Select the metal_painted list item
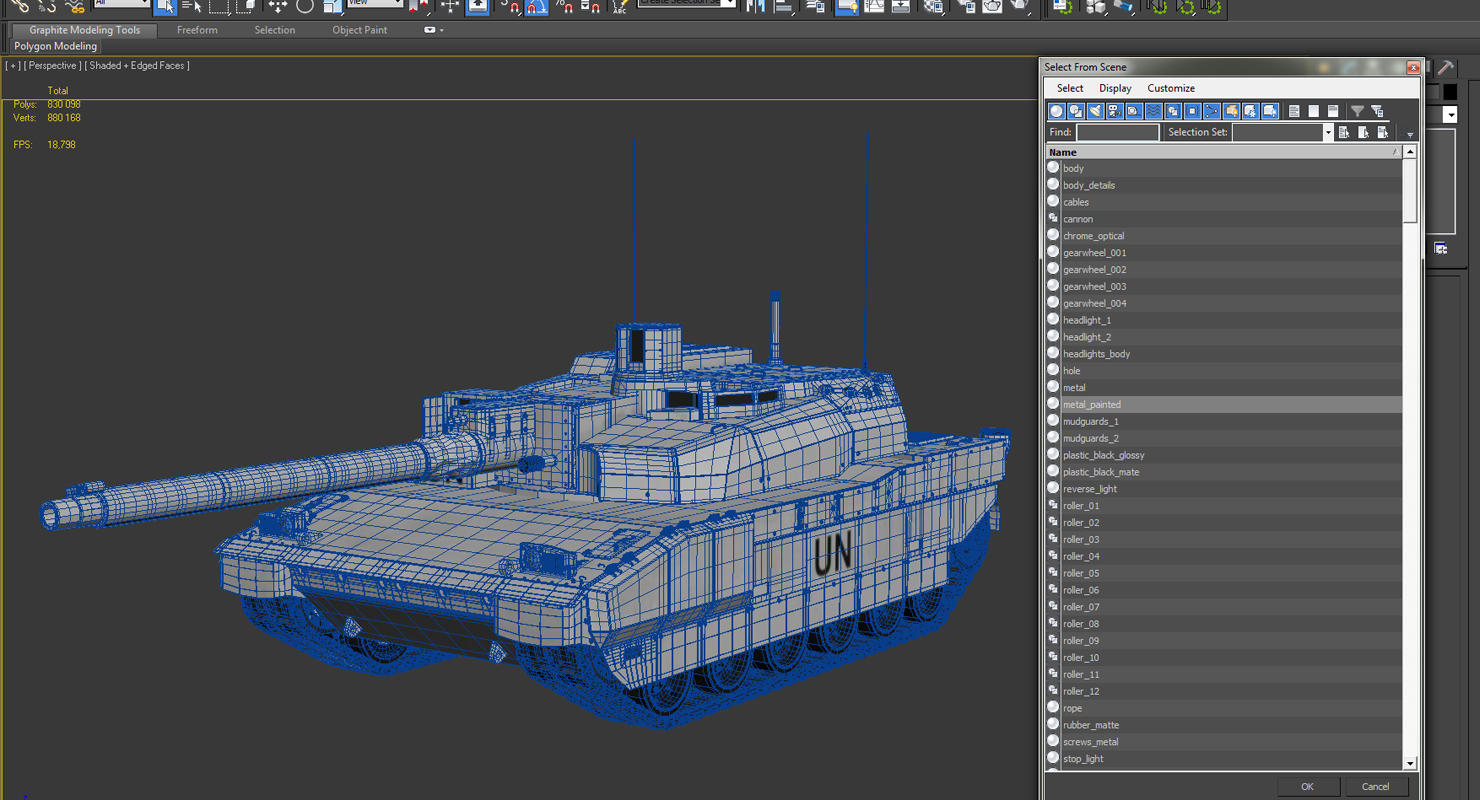The width and height of the screenshot is (1480, 800). [x=1223, y=405]
